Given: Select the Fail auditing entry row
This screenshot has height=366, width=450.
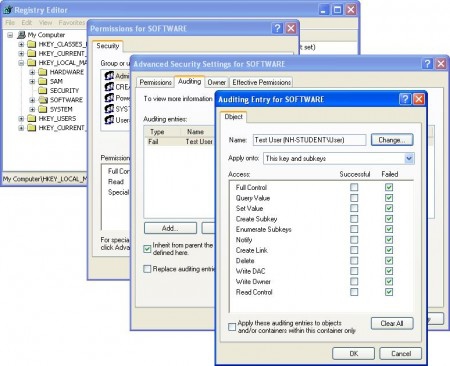Looking at the screenshot, I should click(180, 142).
